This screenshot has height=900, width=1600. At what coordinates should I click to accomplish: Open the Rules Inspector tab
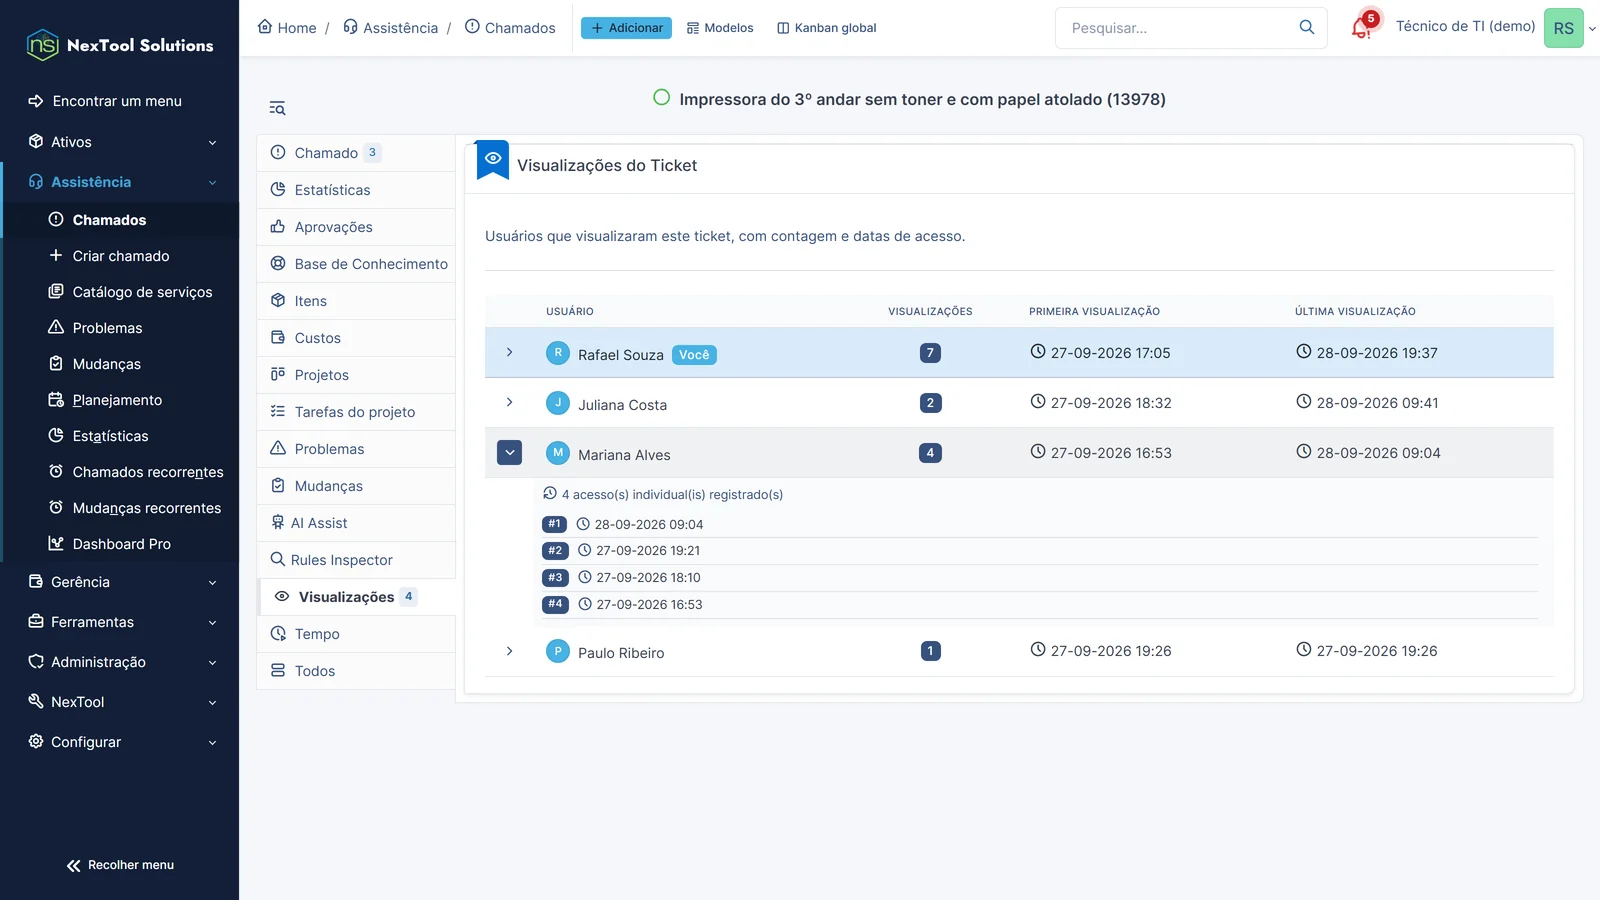(x=356, y=560)
